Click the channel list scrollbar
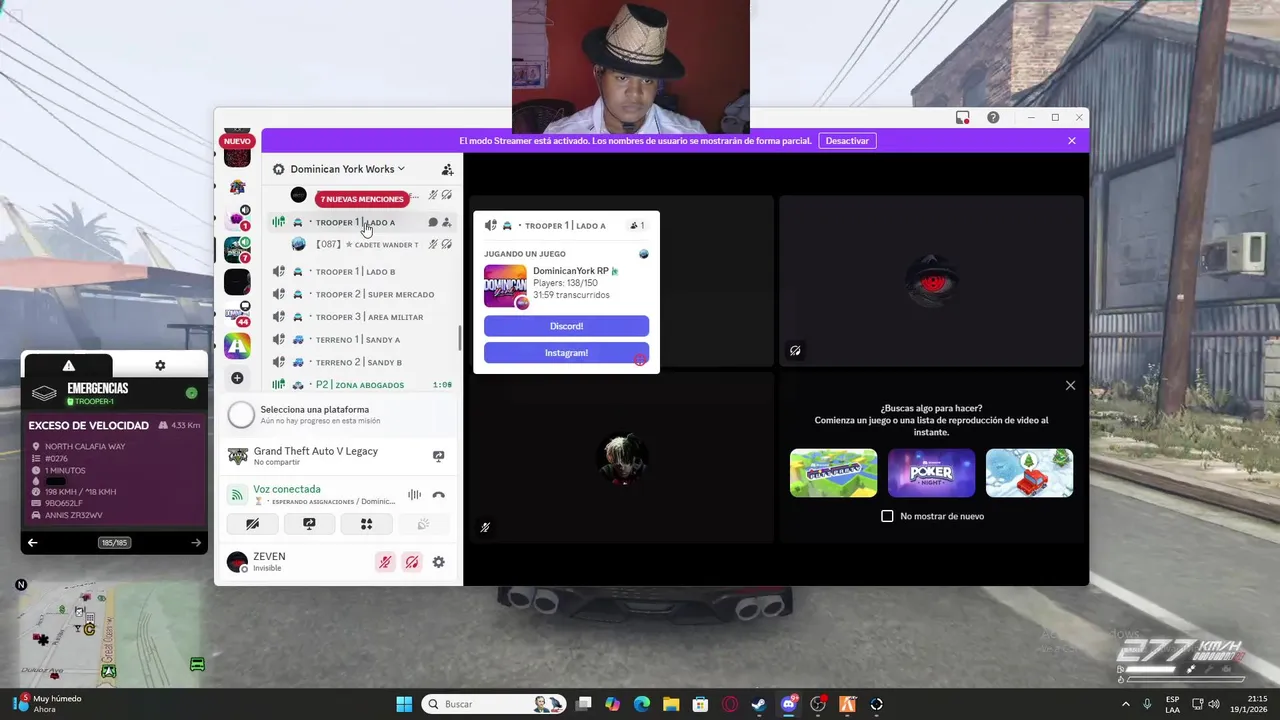The height and width of the screenshot is (720, 1280). tap(460, 337)
